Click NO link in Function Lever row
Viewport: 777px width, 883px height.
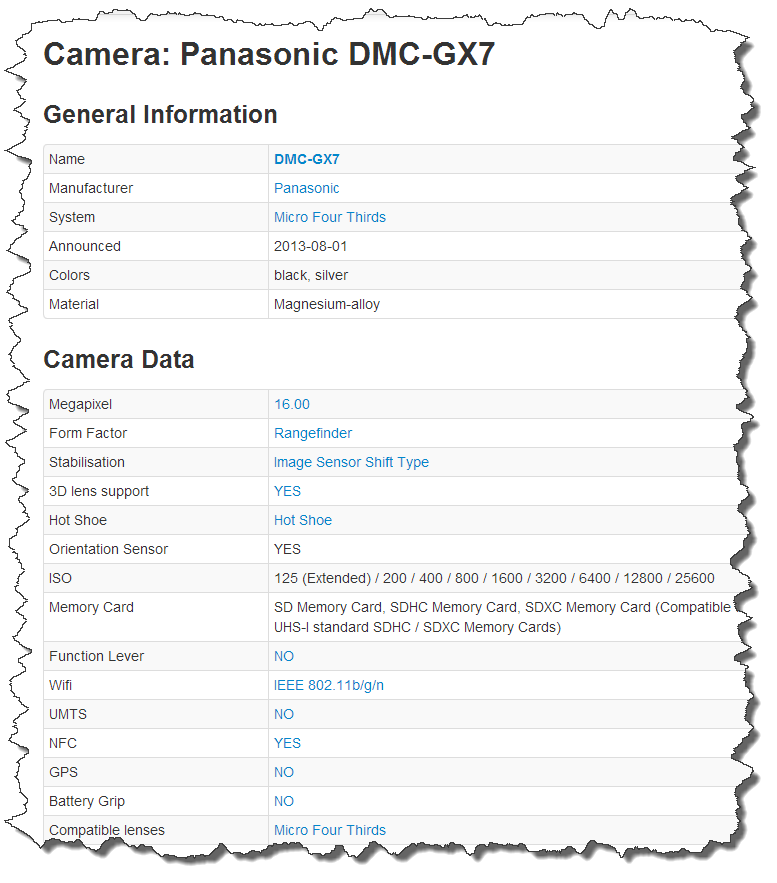click(284, 656)
